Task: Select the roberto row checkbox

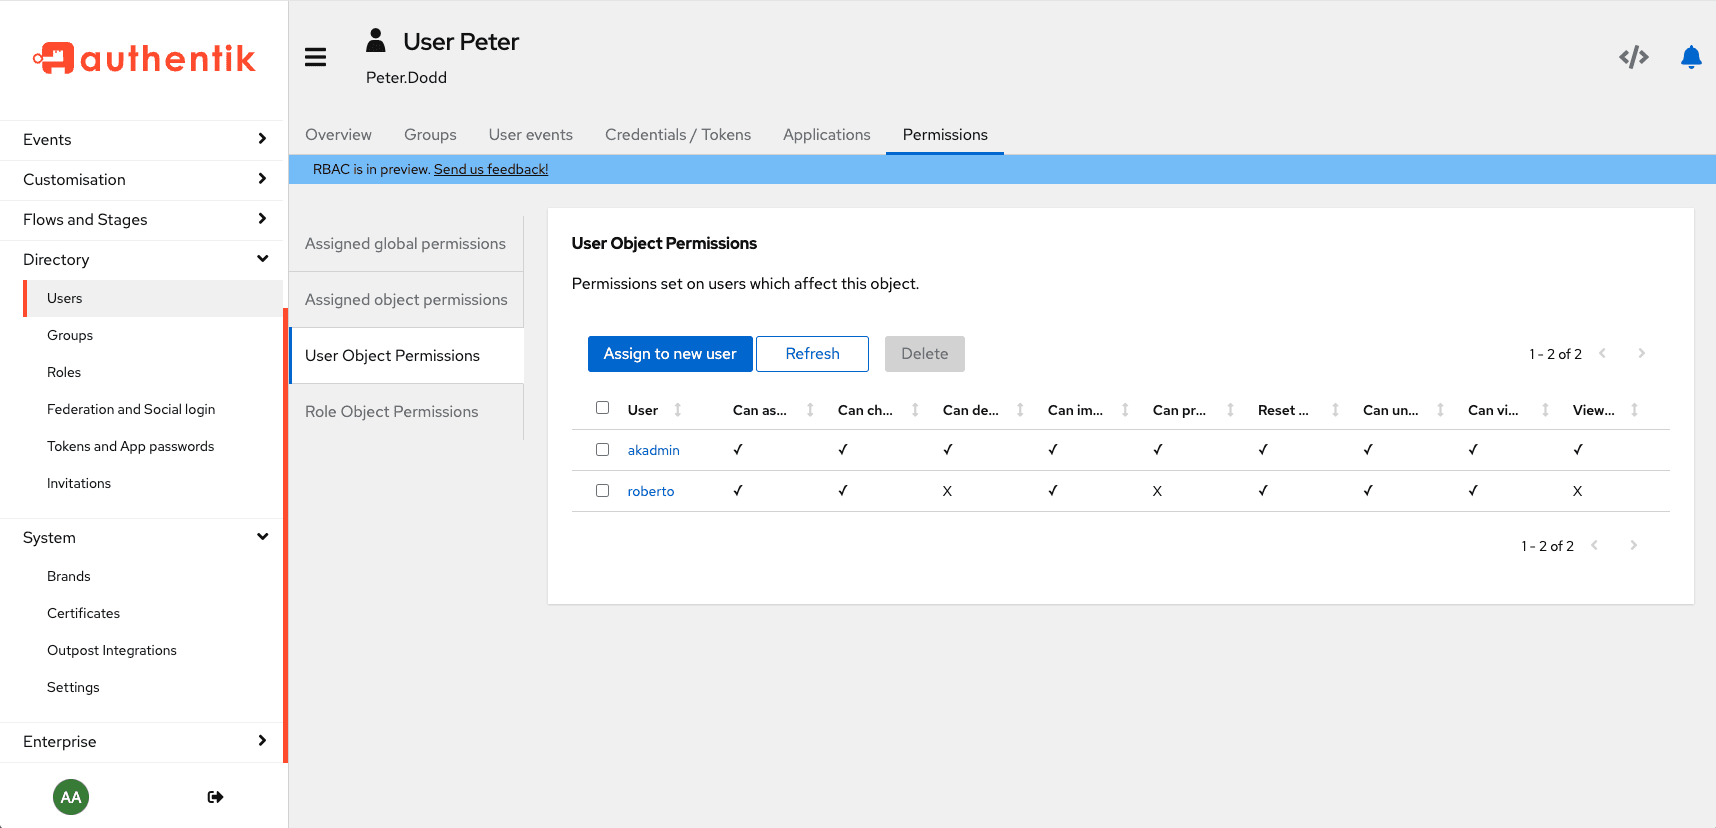Action: [602, 491]
